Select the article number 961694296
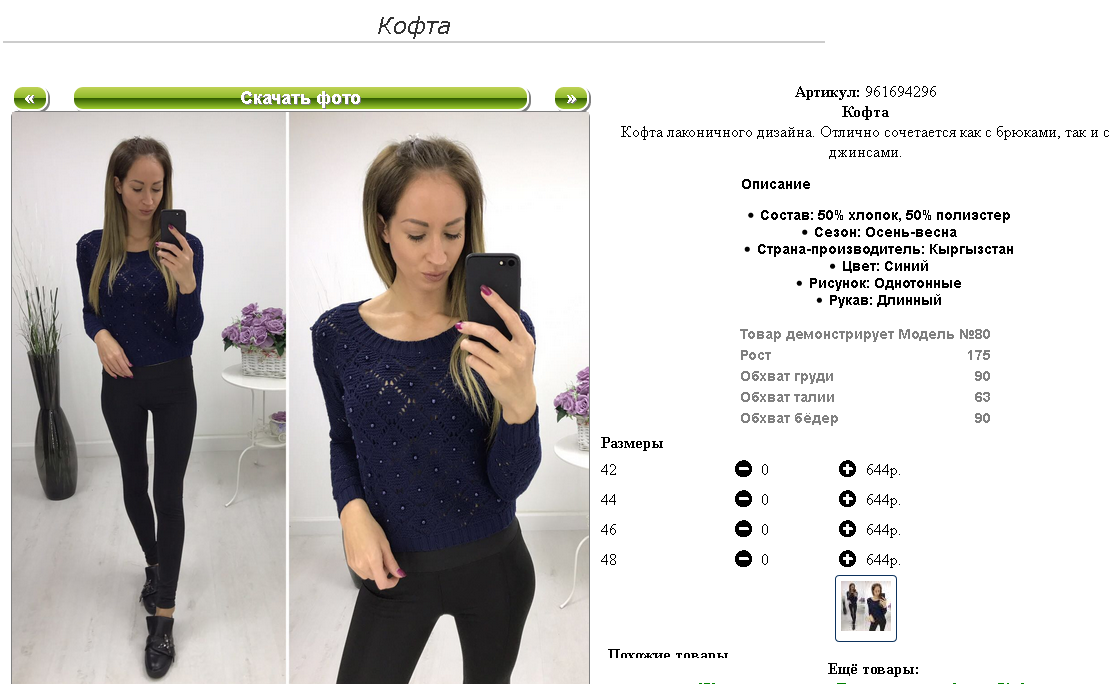 (900, 92)
